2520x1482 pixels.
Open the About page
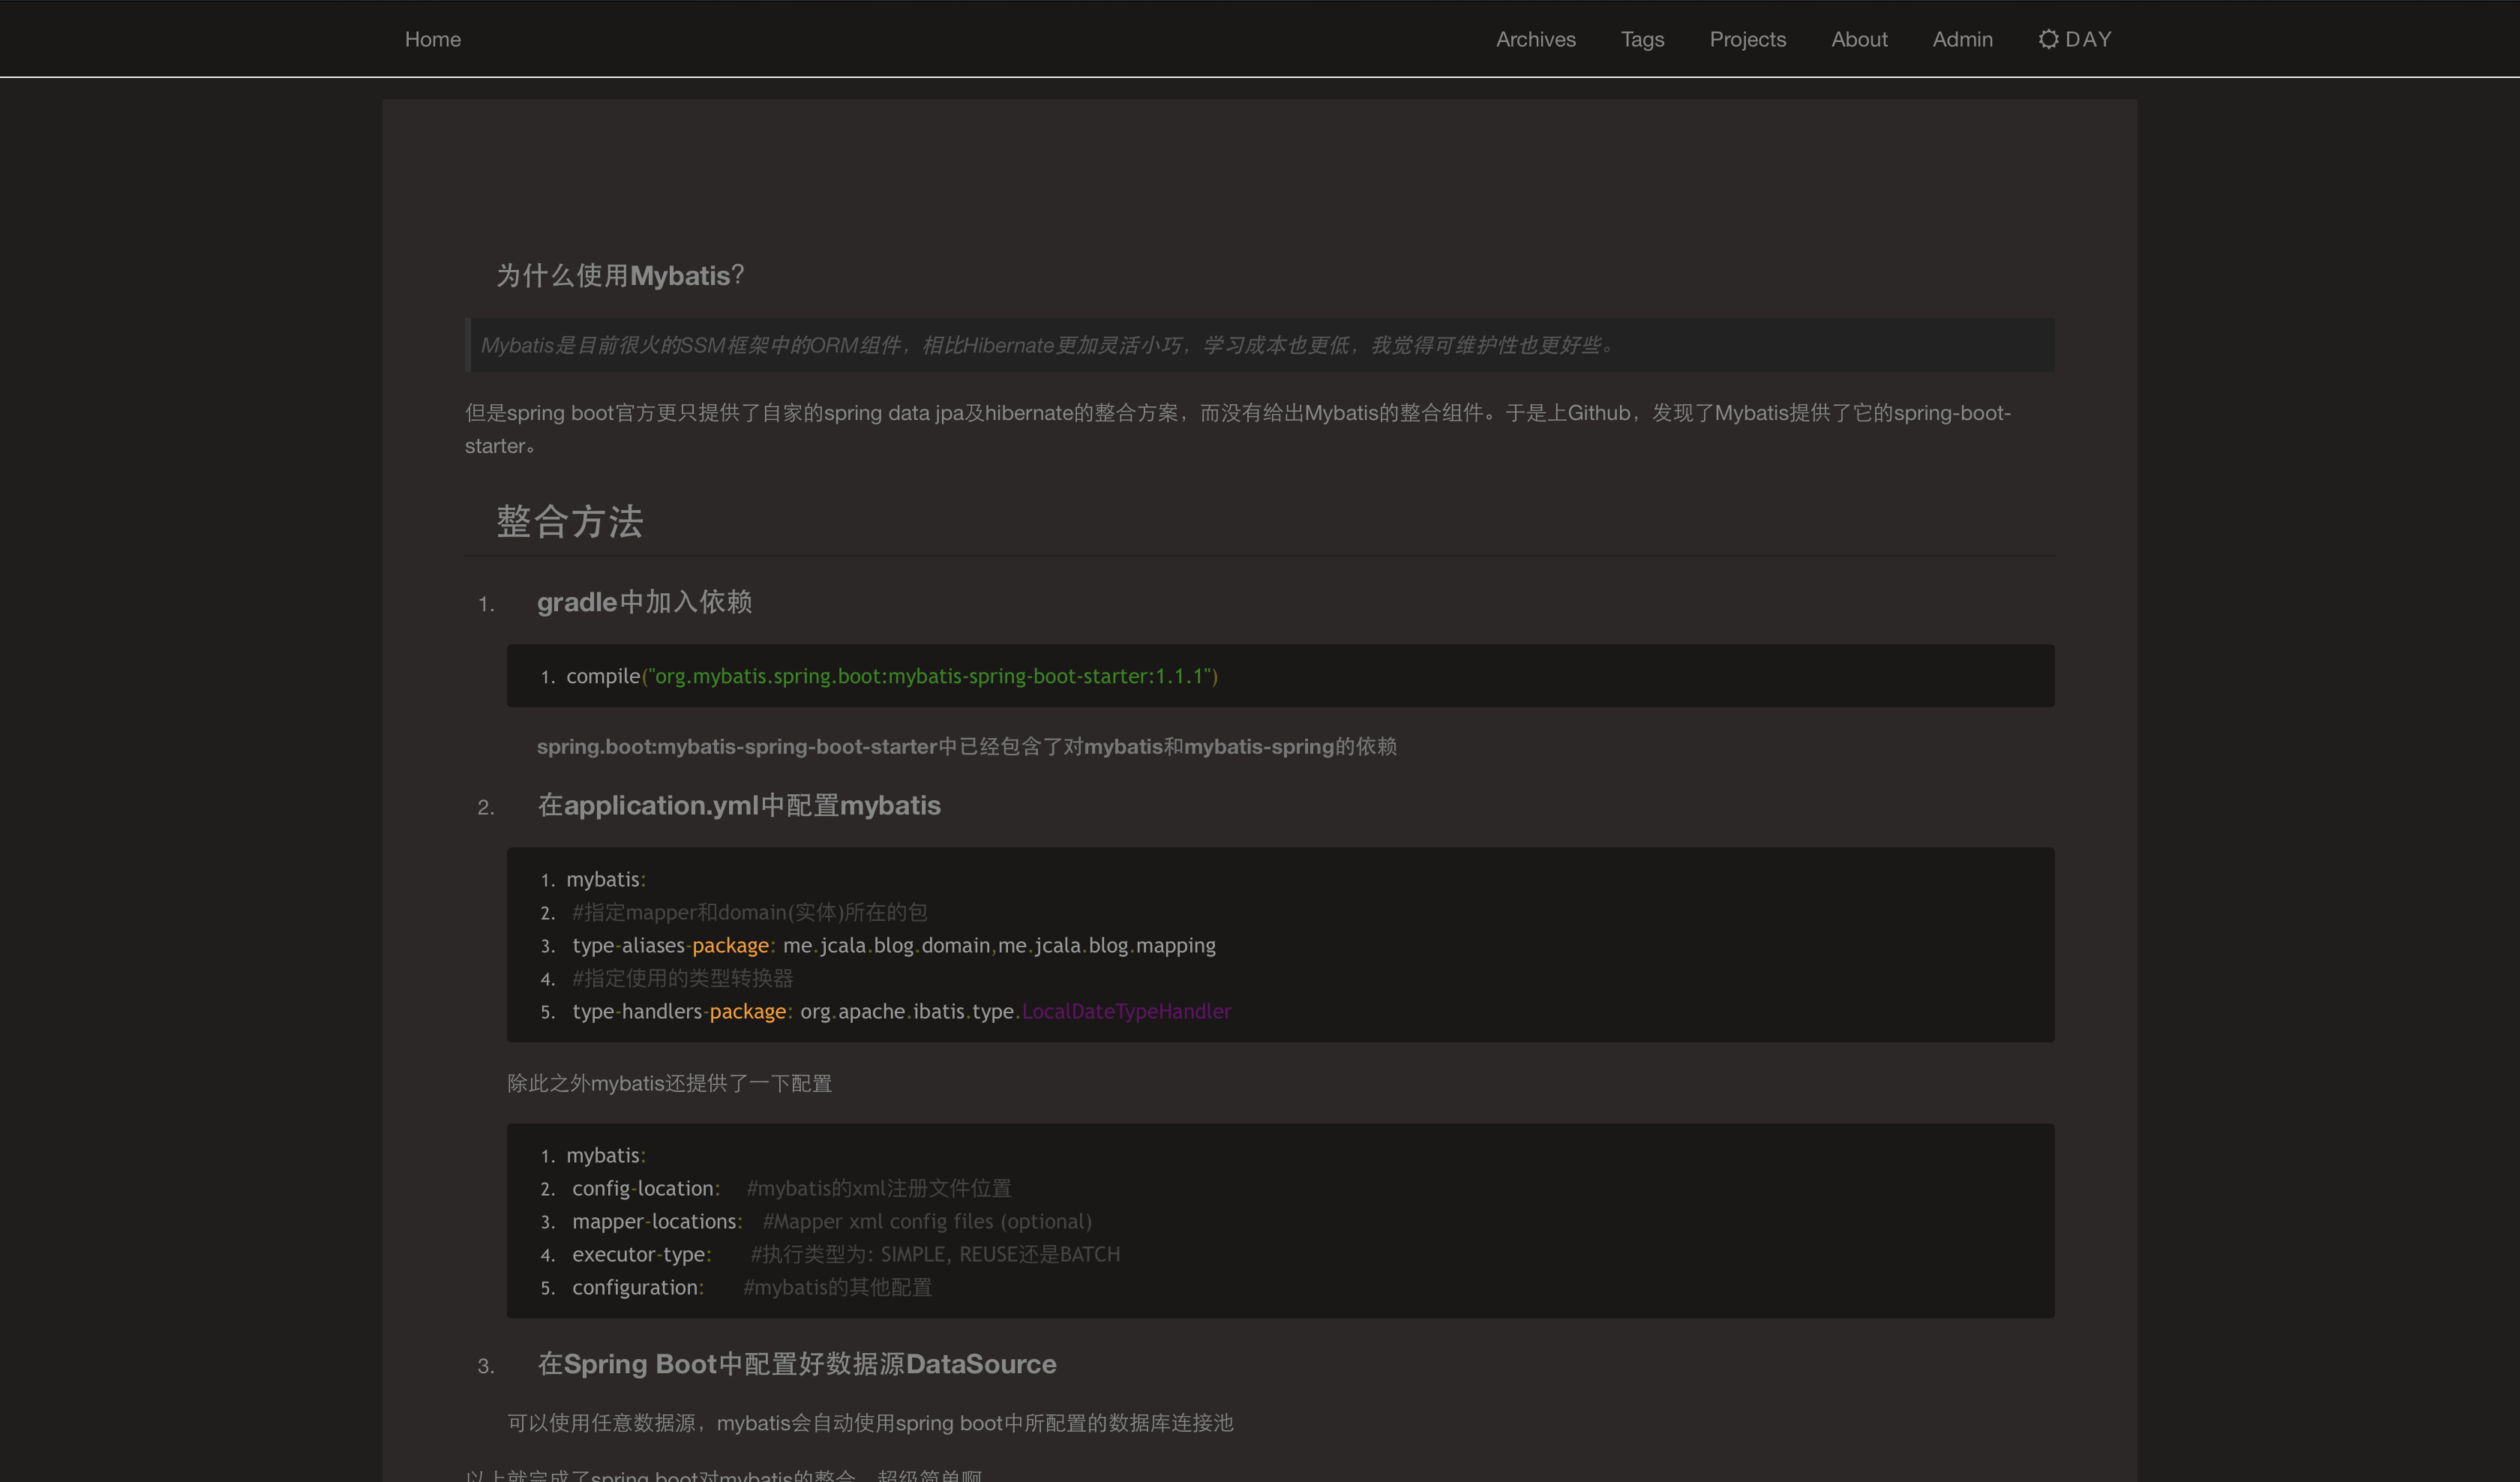pyautogui.click(x=1859, y=39)
